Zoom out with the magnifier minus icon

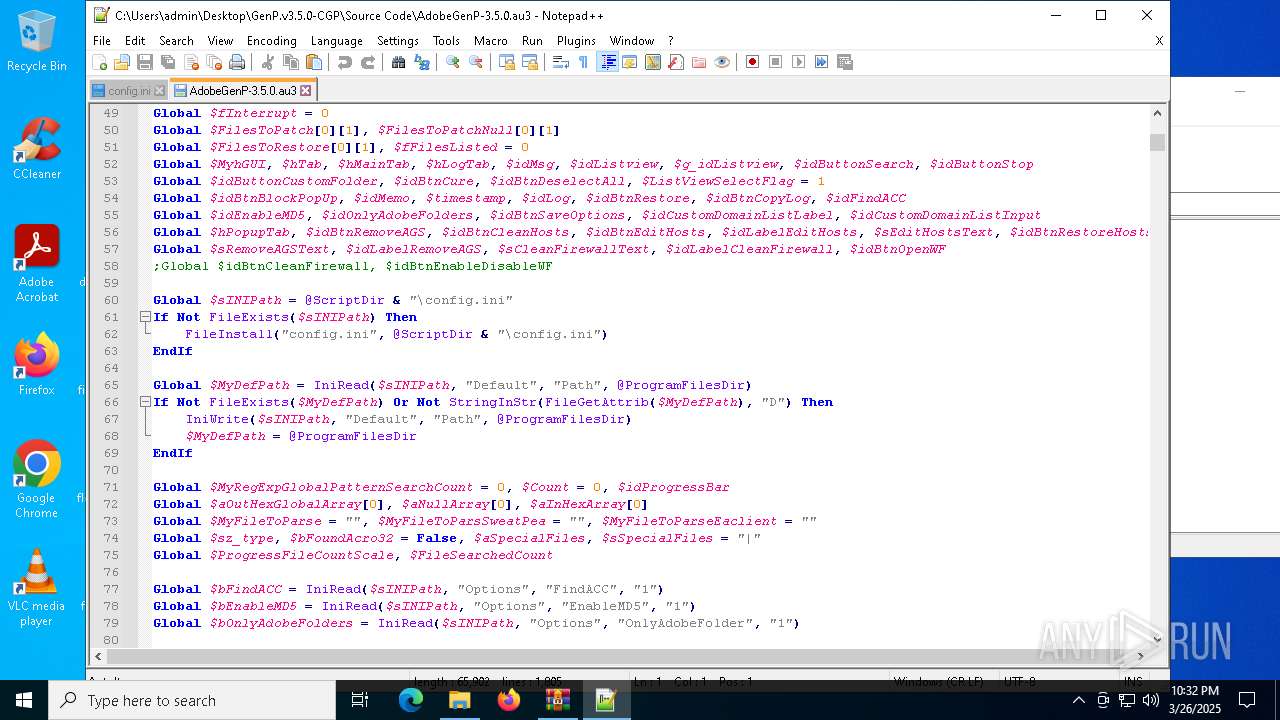pos(476,62)
